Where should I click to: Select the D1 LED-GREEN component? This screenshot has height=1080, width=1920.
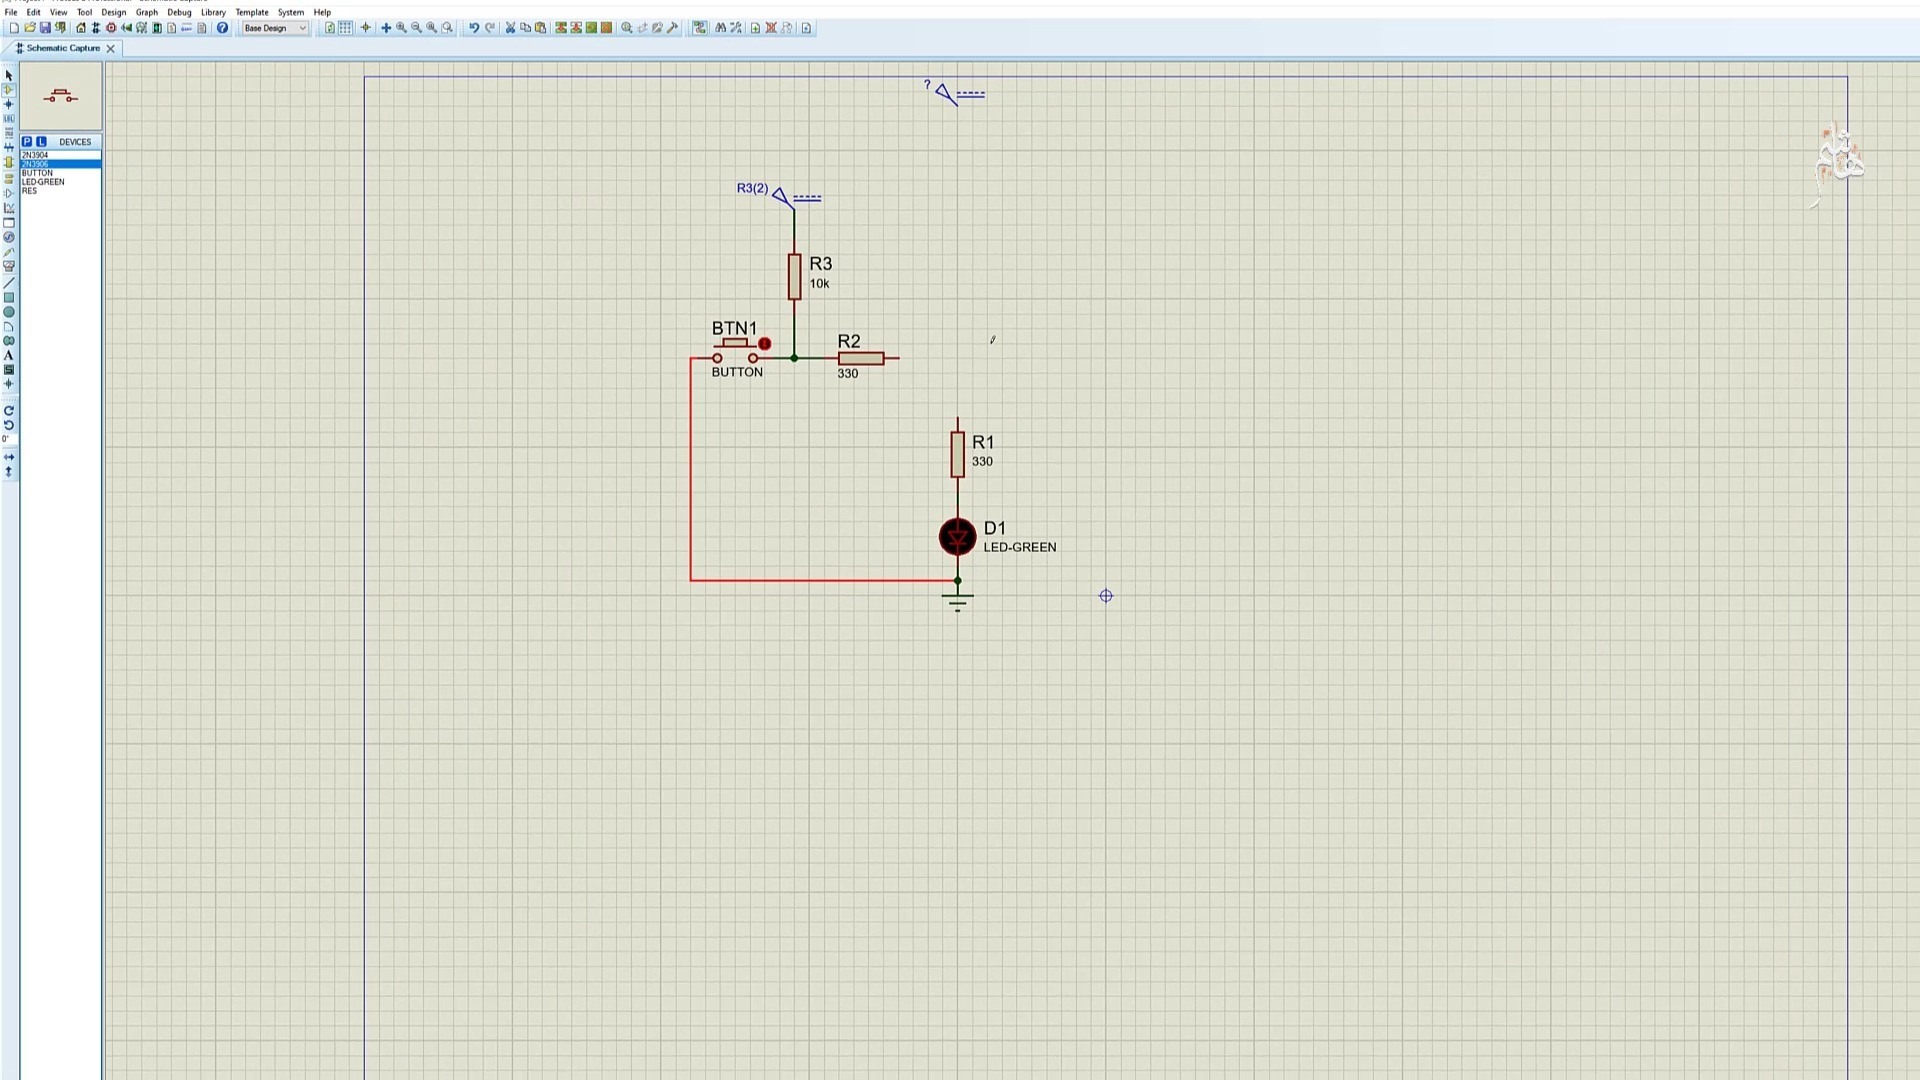click(x=958, y=537)
